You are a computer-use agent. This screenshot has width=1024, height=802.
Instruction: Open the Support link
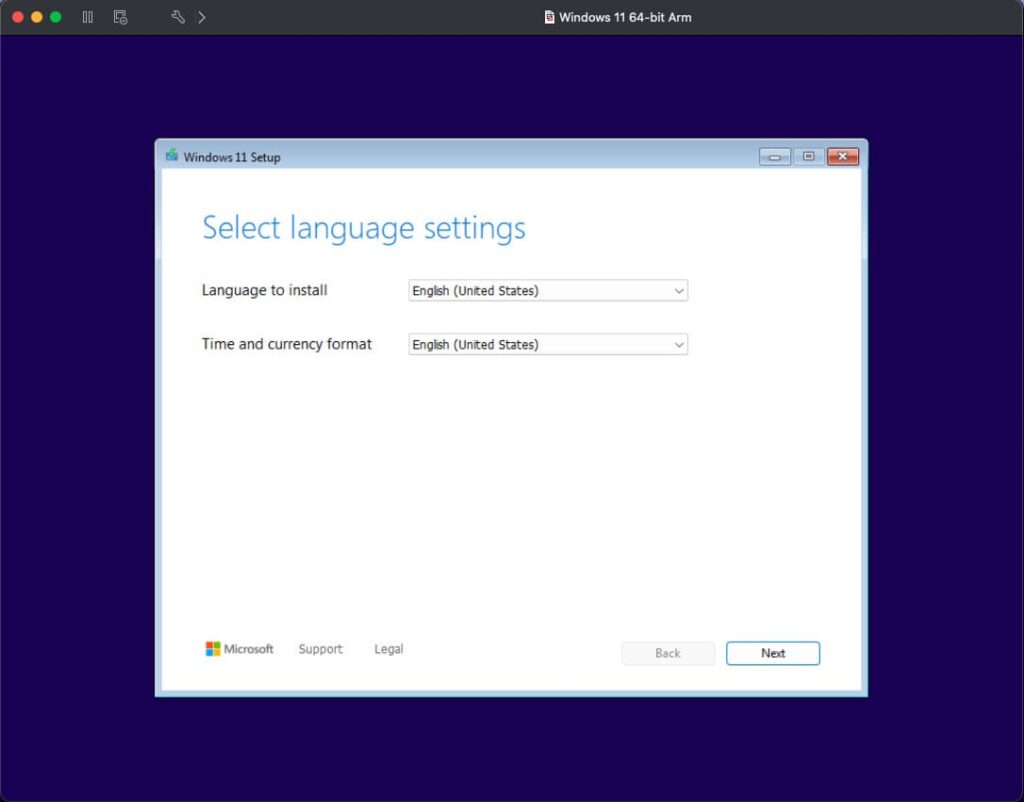(320, 649)
